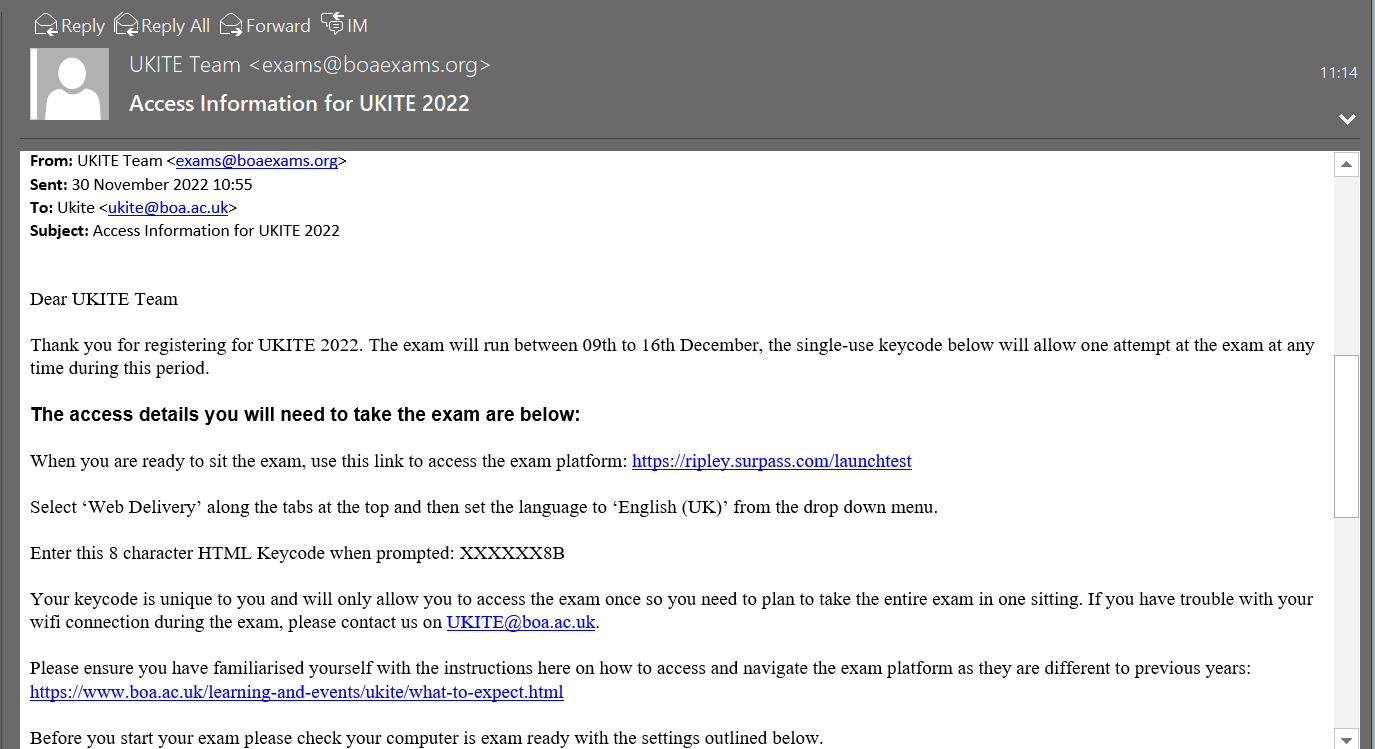This screenshot has height=749, width=1375.
Task: Click the 'Select 'Web Delivery' along the tabs' sentence
Action: (484, 507)
